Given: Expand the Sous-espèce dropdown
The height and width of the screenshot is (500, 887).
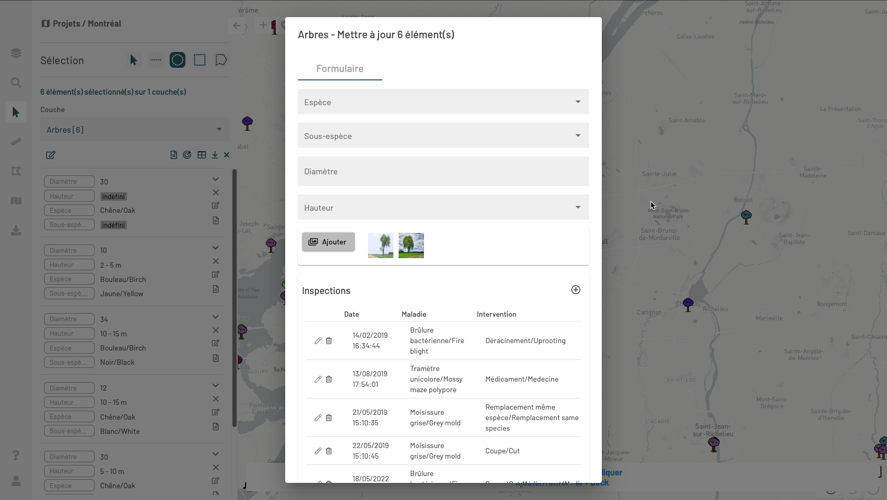Looking at the screenshot, I should pyautogui.click(x=443, y=136).
